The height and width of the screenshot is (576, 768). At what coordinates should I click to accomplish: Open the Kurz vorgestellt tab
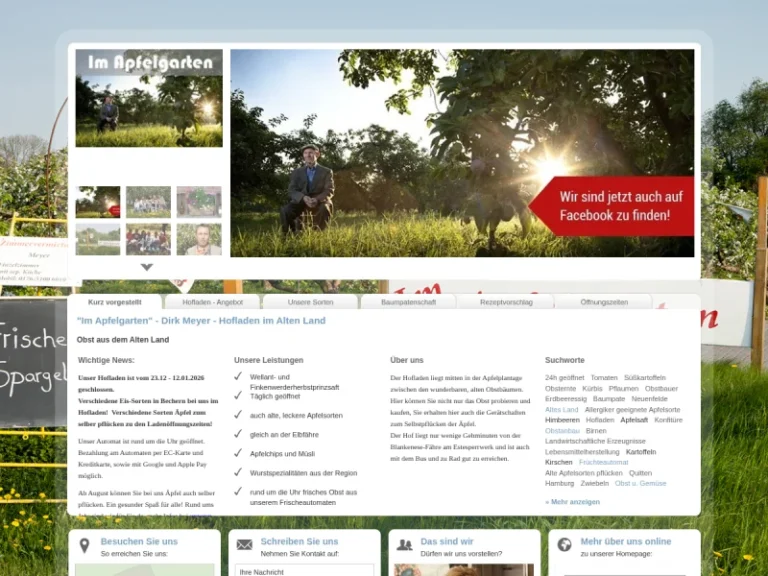pyautogui.click(x=115, y=302)
